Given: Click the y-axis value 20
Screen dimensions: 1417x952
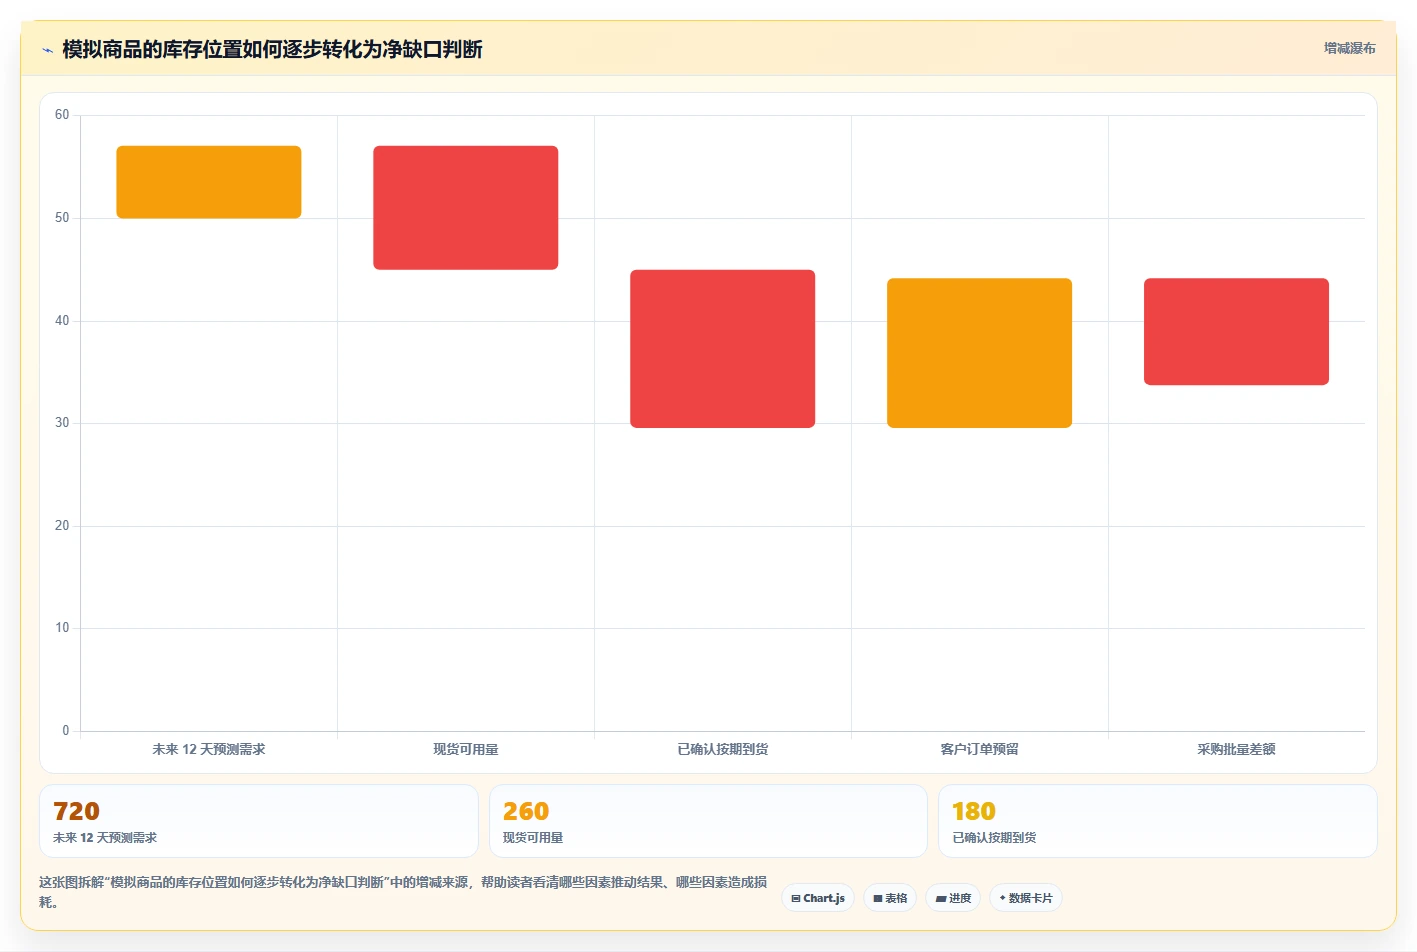Looking at the screenshot, I should pos(62,526).
